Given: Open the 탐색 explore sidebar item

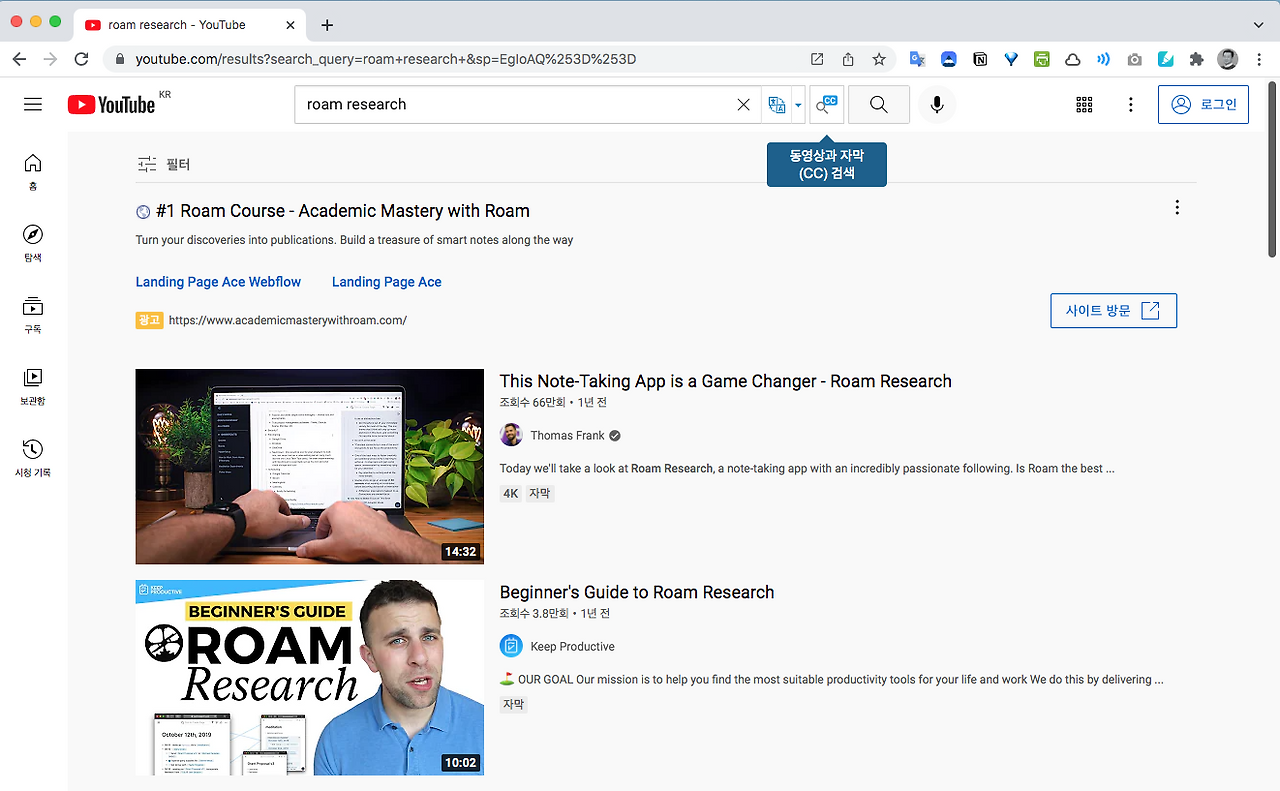Looking at the screenshot, I should pos(33,243).
